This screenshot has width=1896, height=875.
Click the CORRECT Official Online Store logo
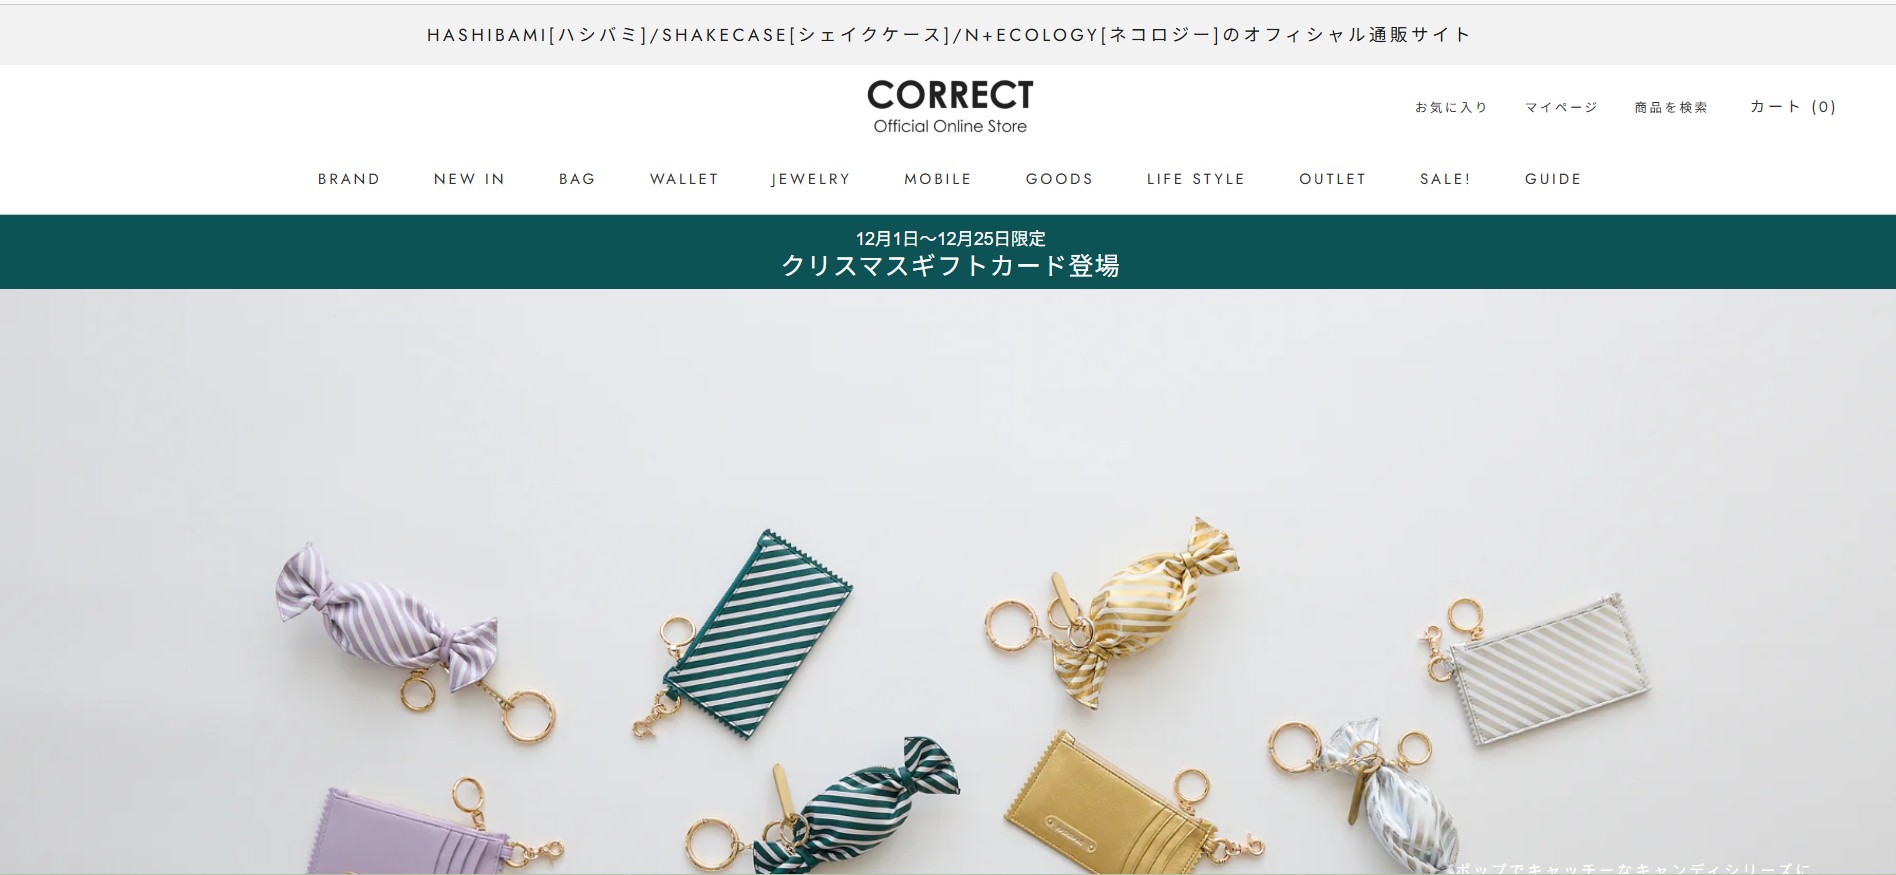(x=950, y=107)
